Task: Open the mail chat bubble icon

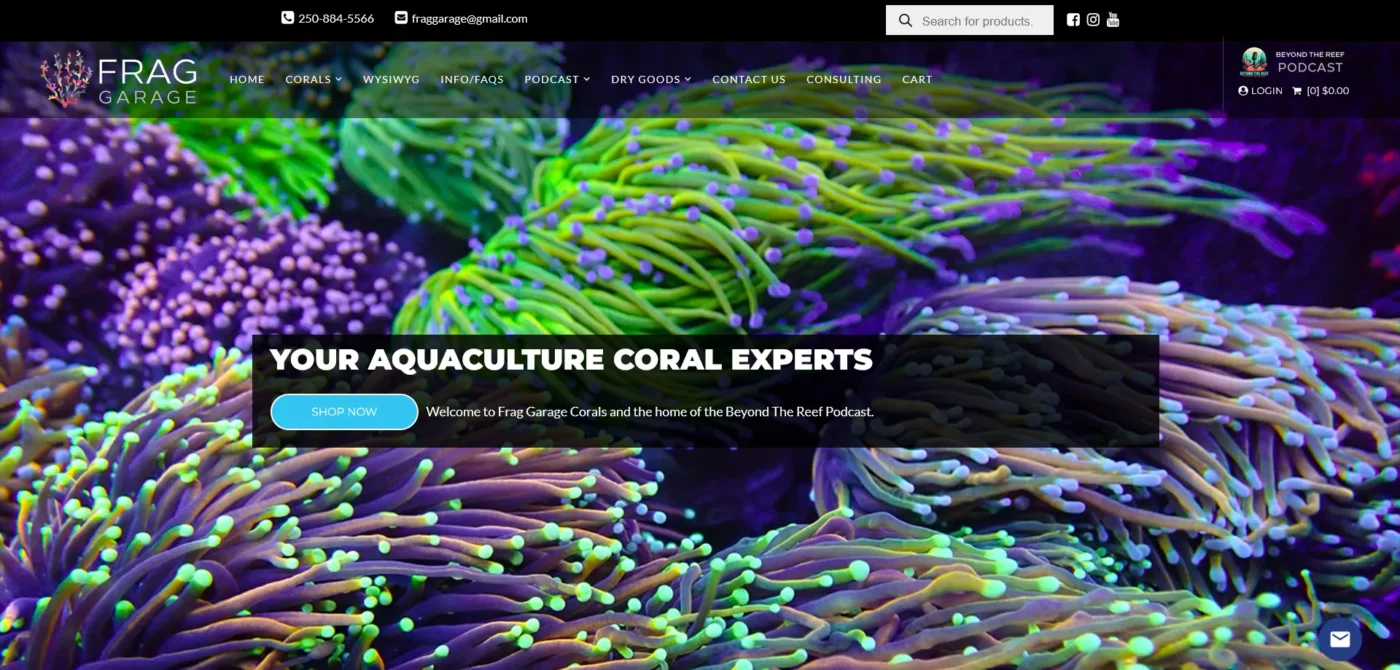Action: (x=1340, y=639)
